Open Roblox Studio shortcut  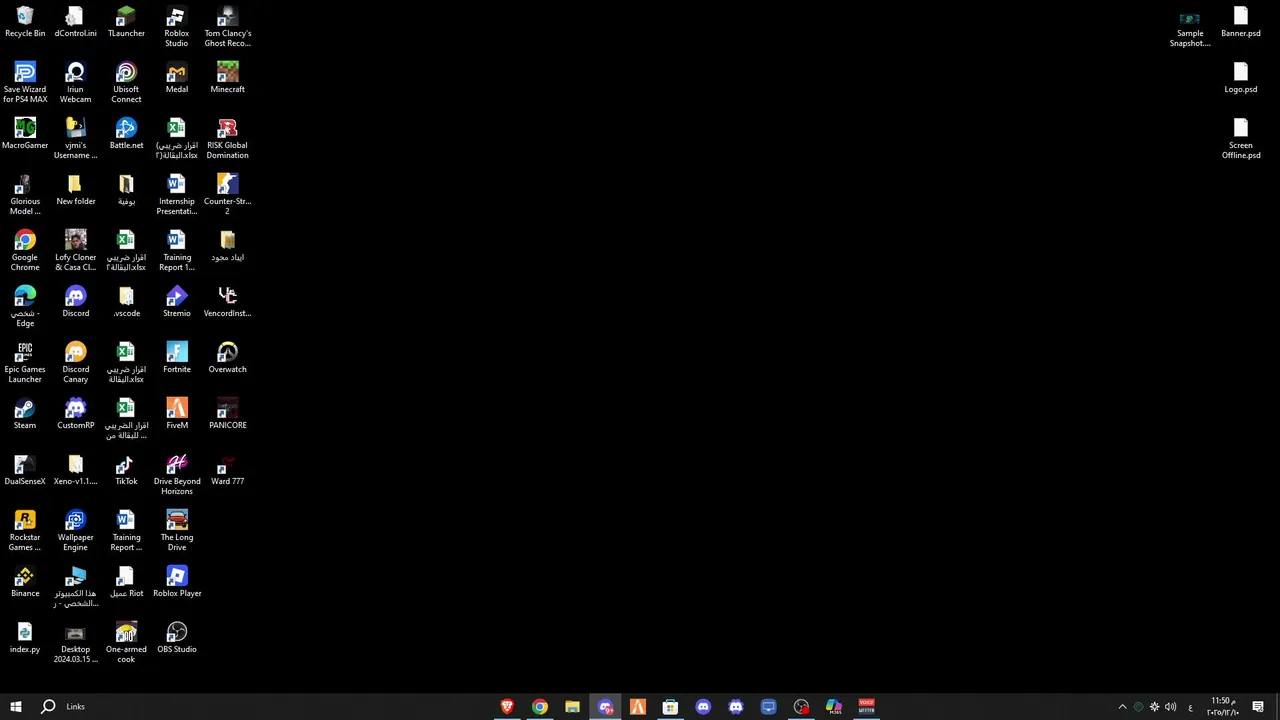[177, 28]
